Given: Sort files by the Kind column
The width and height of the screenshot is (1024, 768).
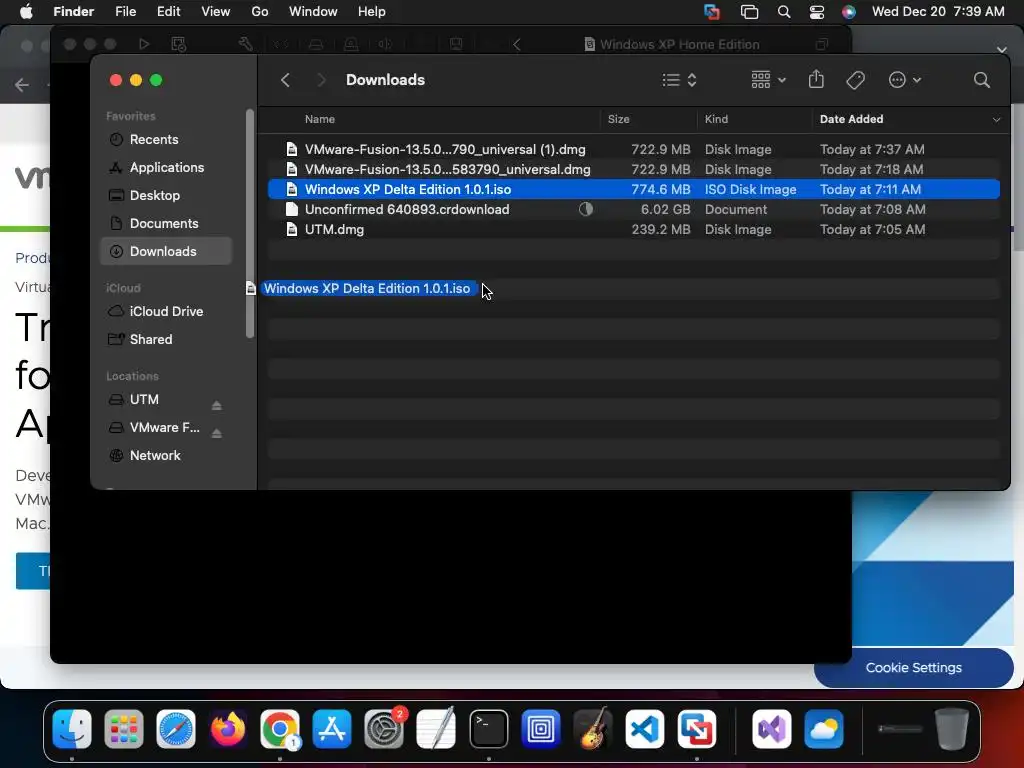Looking at the screenshot, I should 716,119.
